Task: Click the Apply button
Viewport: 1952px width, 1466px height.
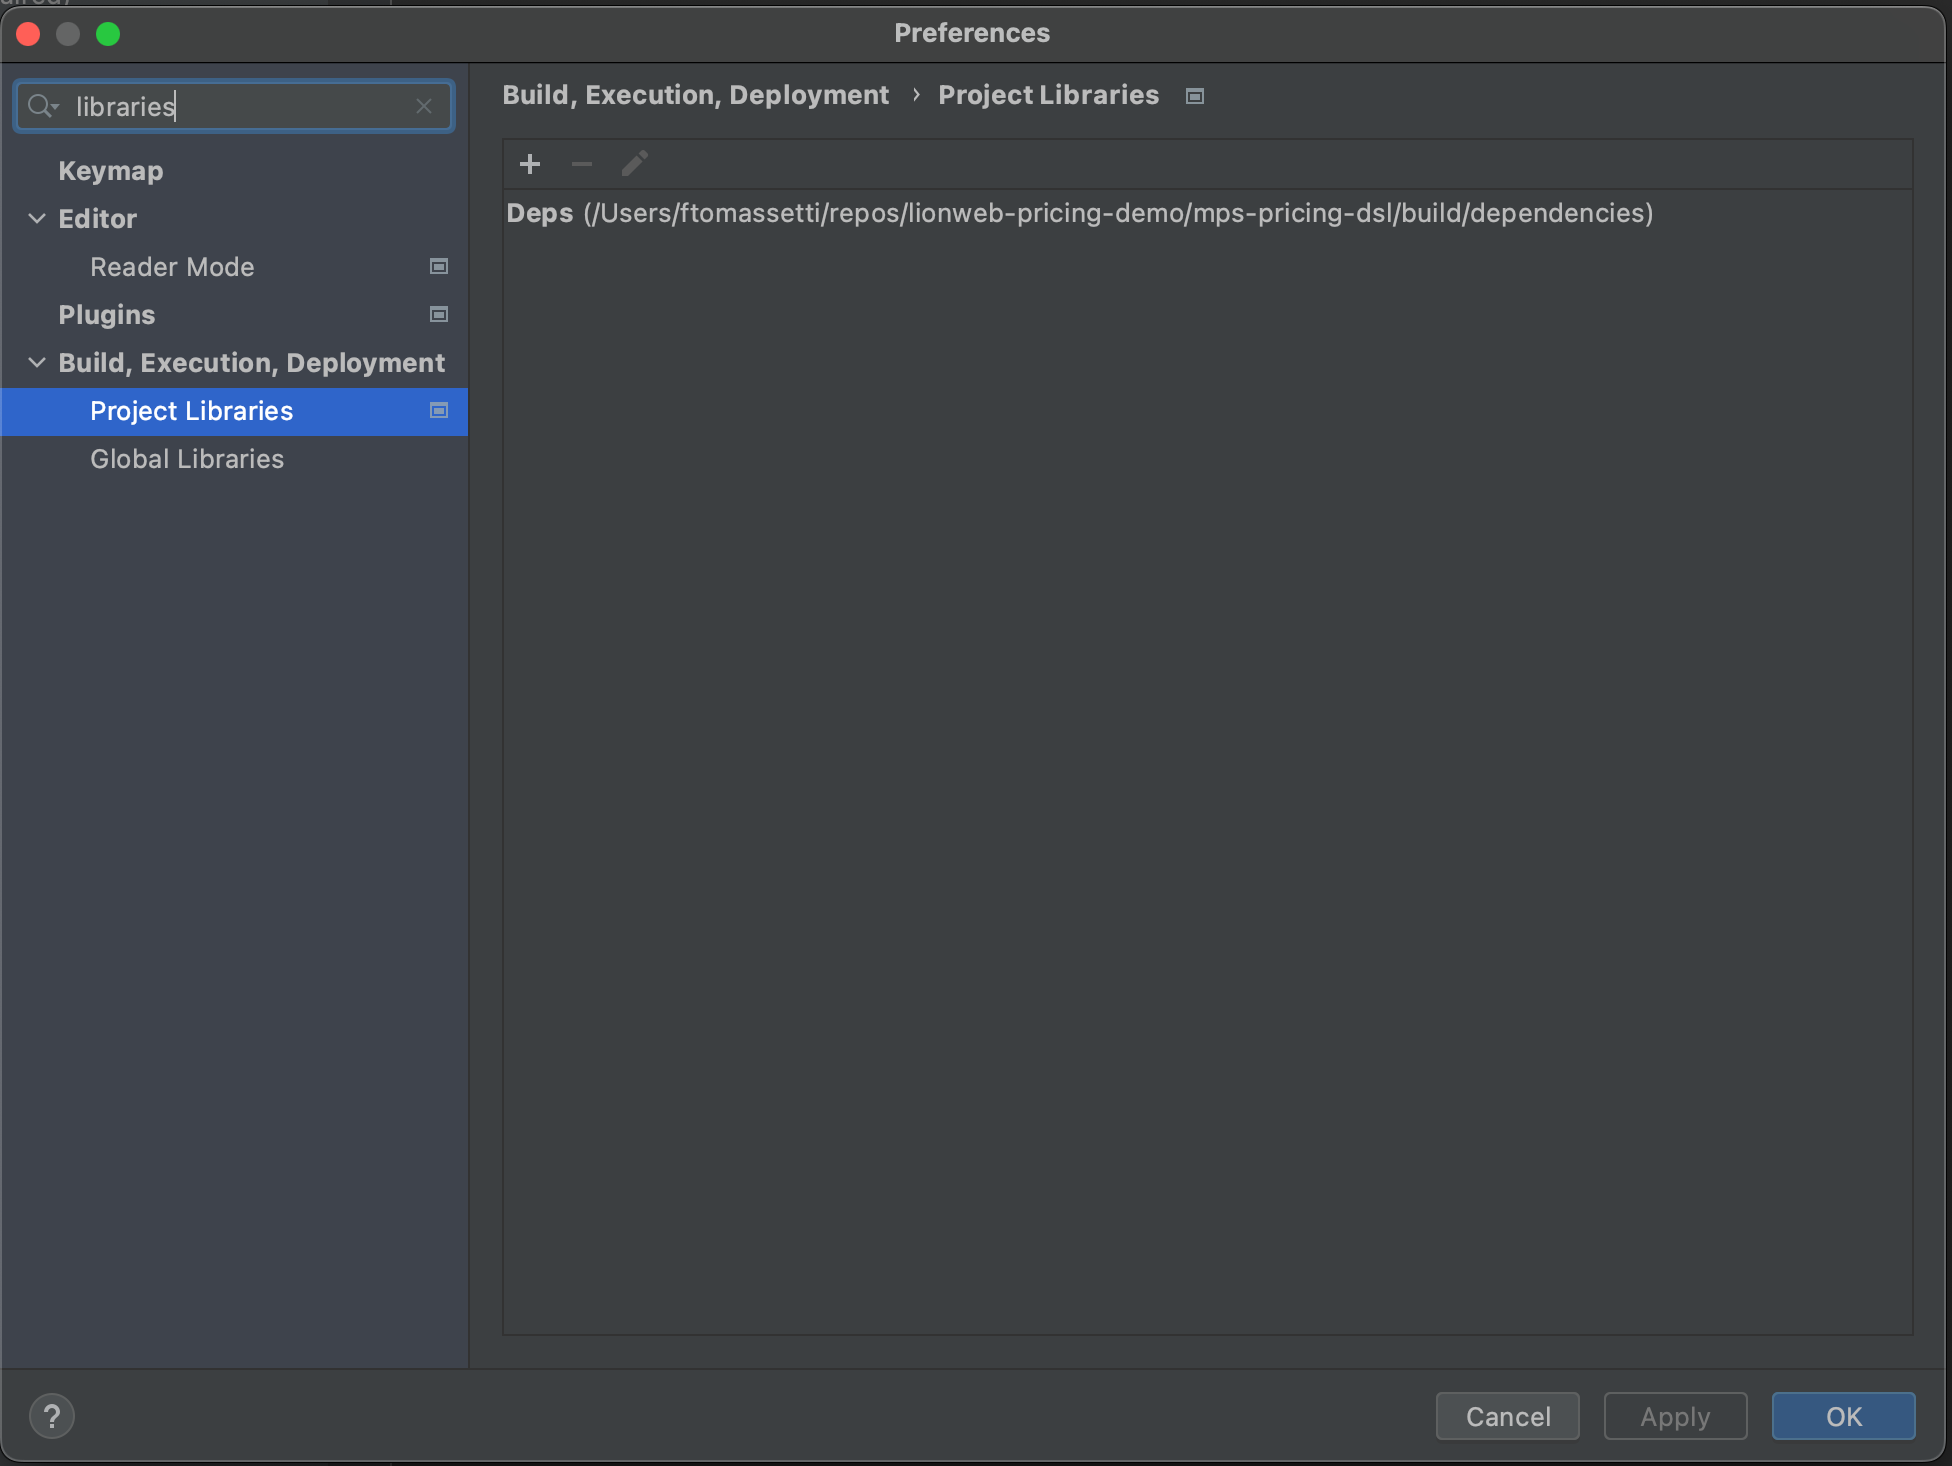Action: 1676,1416
